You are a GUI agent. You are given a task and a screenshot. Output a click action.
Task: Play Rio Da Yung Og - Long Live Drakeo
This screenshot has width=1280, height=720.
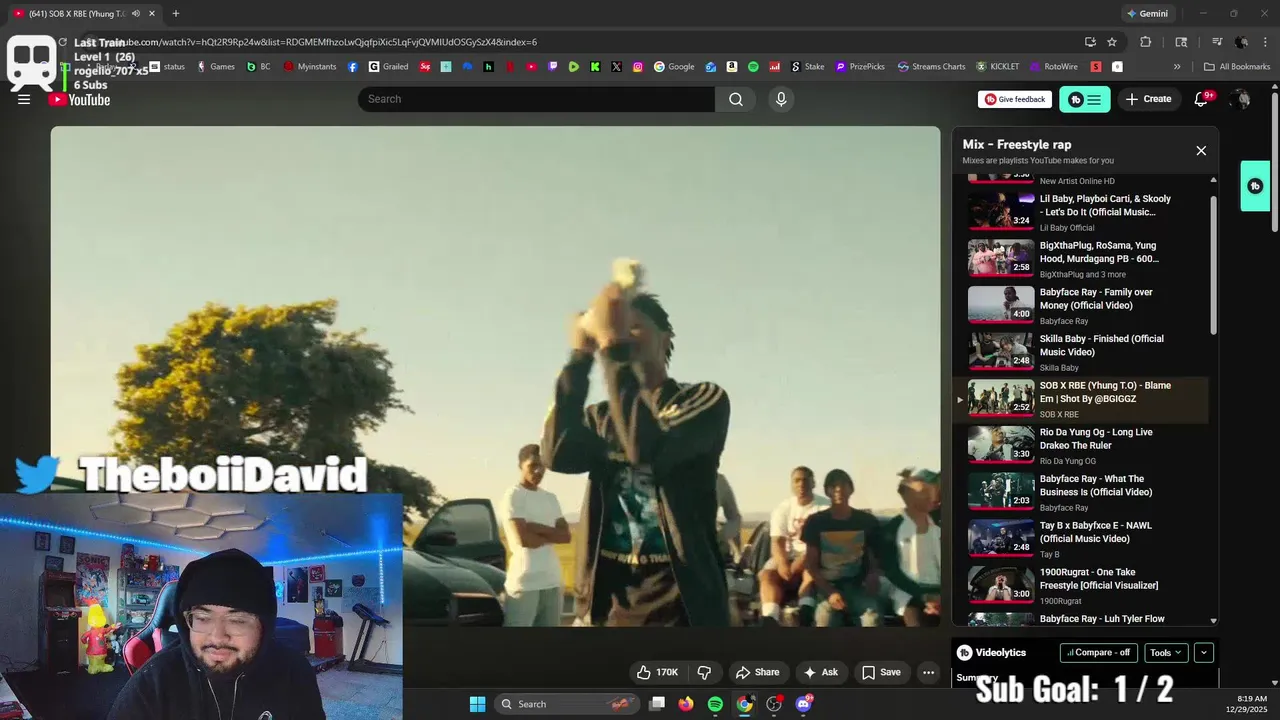tap(1080, 445)
